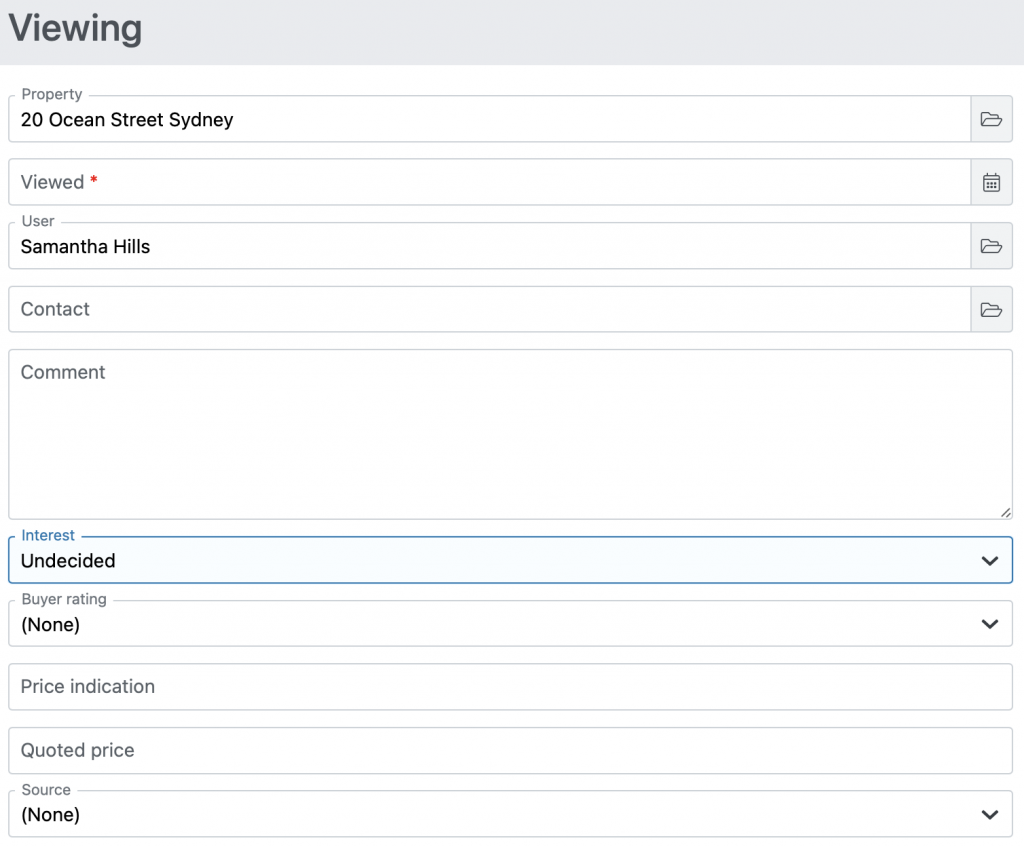Viewport: 1024px width, 847px height.
Task: Click the Viewing page heading
Action: pyautogui.click(x=76, y=29)
